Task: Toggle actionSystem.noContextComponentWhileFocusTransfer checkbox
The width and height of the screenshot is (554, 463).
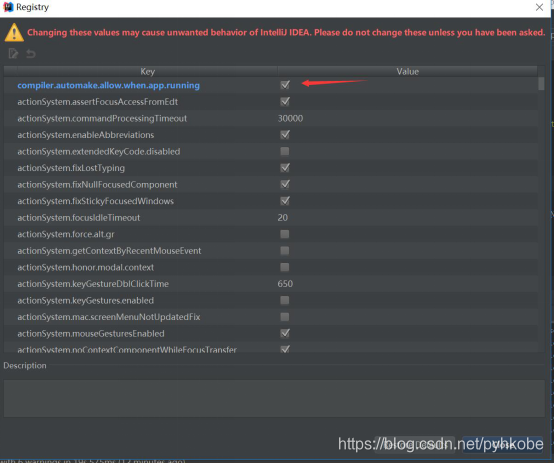Action: pos(285,349)
